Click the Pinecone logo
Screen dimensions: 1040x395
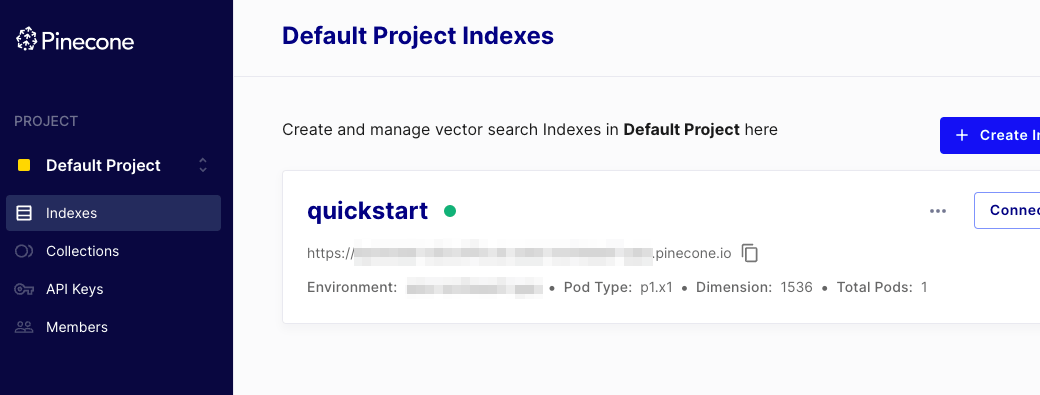[75, 40]
